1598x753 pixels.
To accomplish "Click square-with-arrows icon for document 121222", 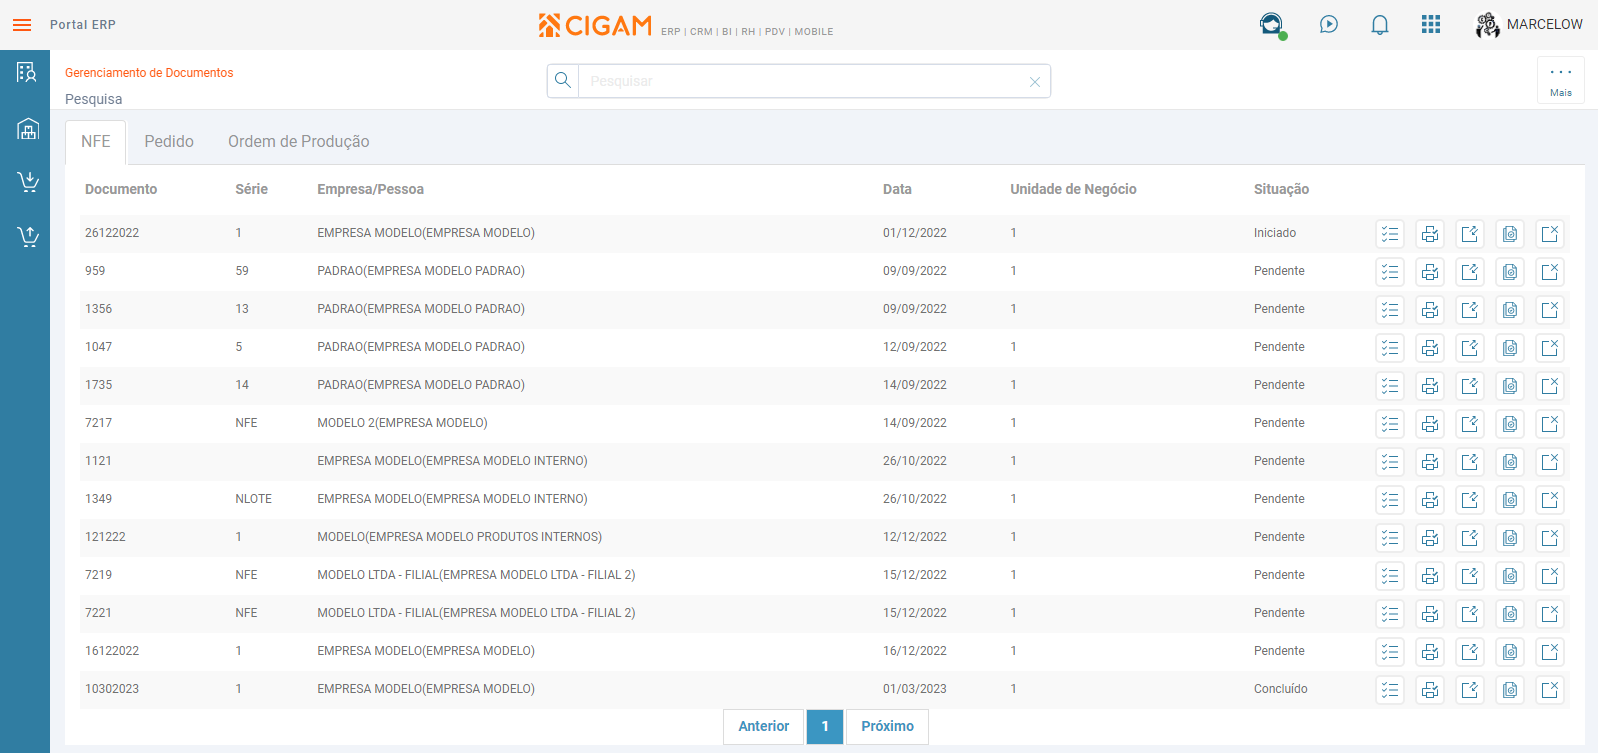I will pos(1470,538).
